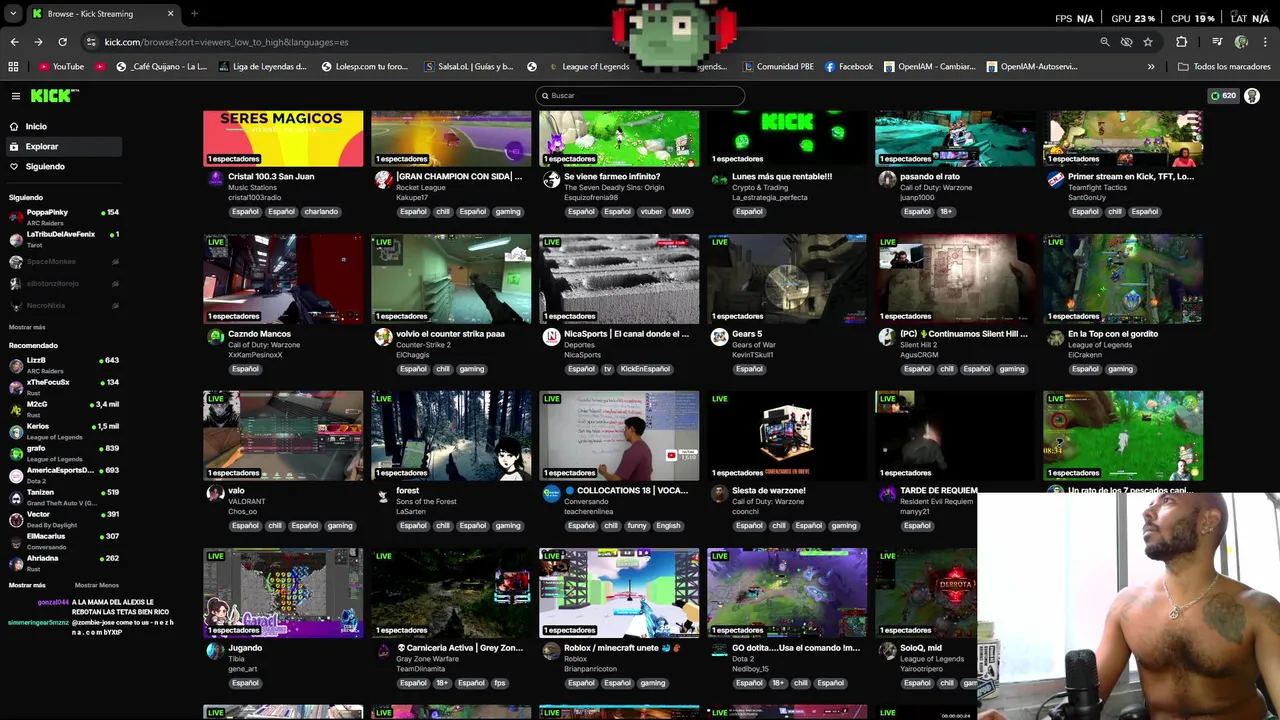1280x720 pixels.
Task: Click the green KICK logo
Action: pos(52,96)
